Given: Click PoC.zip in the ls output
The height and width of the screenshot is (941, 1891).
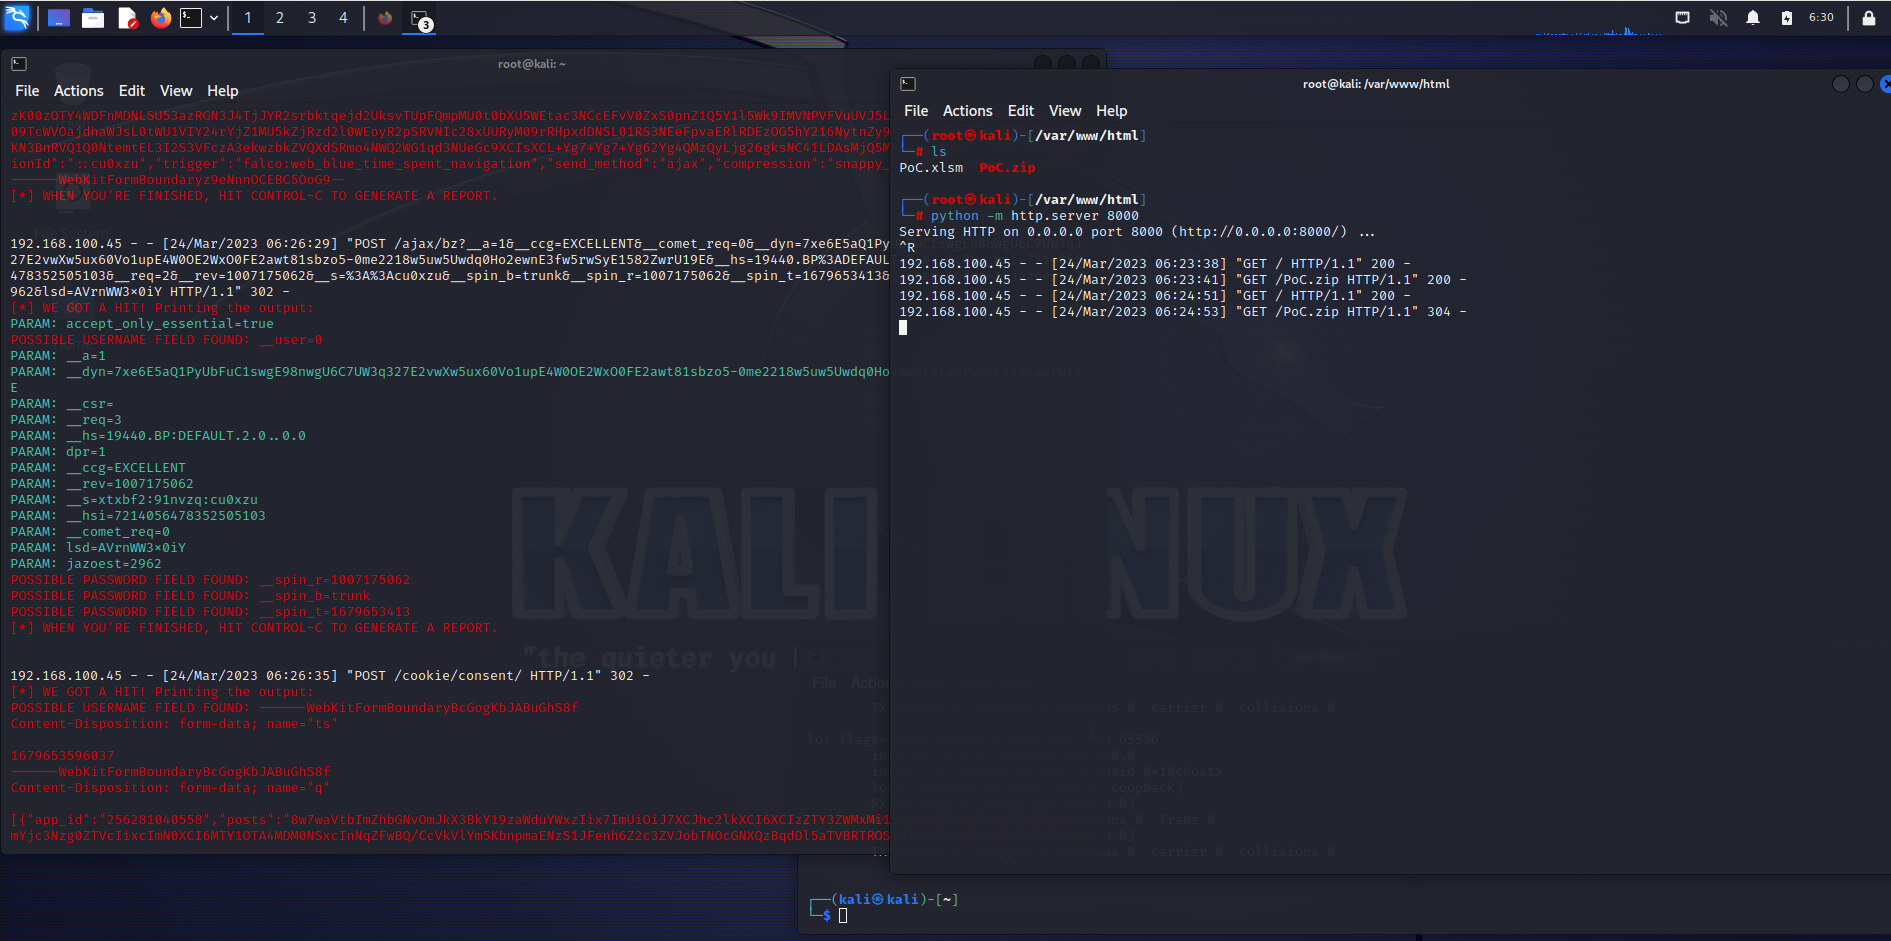Looking at the screenshot, I should [x=1007, y=168].
